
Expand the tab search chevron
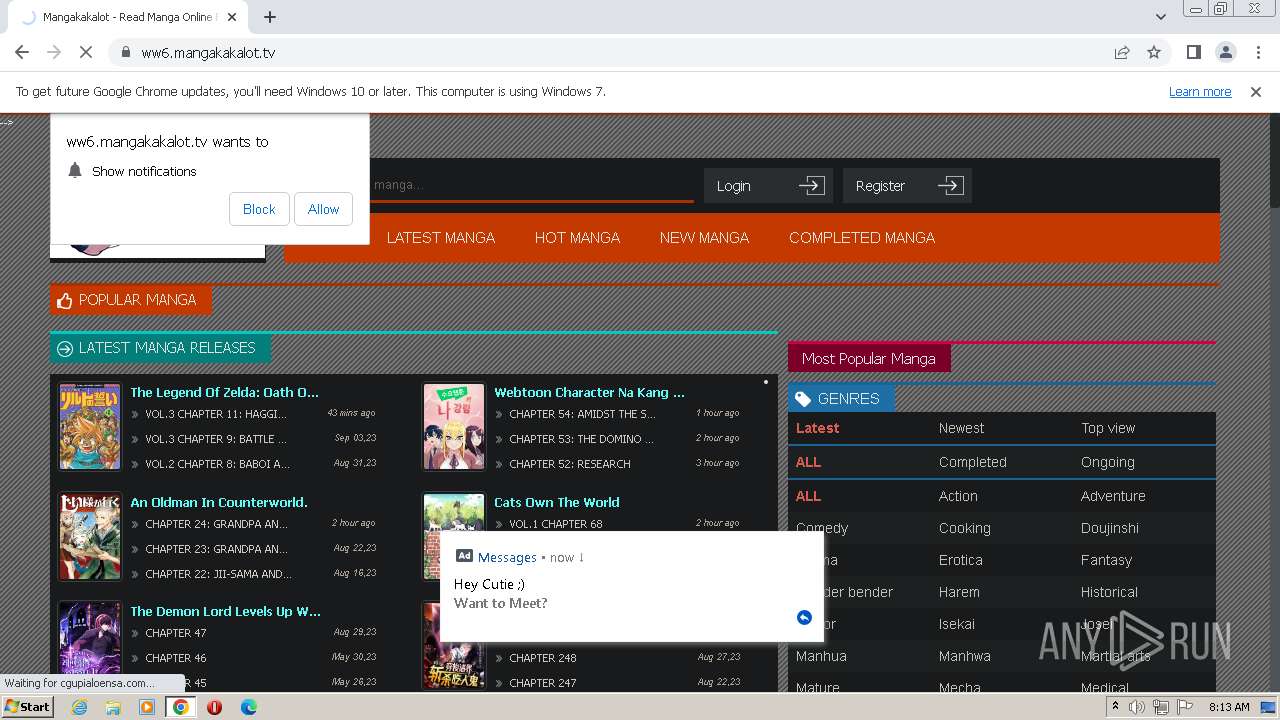point(1161,17)
